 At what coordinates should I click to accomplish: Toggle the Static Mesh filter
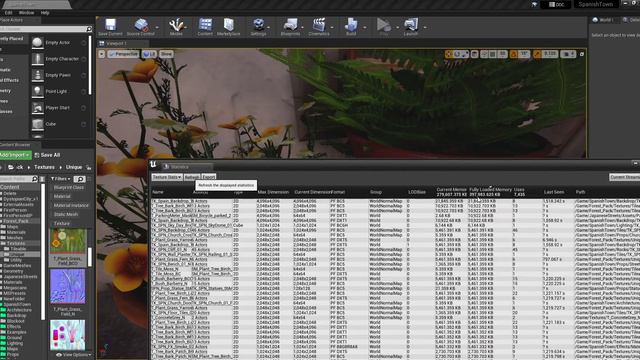[66, 214]
